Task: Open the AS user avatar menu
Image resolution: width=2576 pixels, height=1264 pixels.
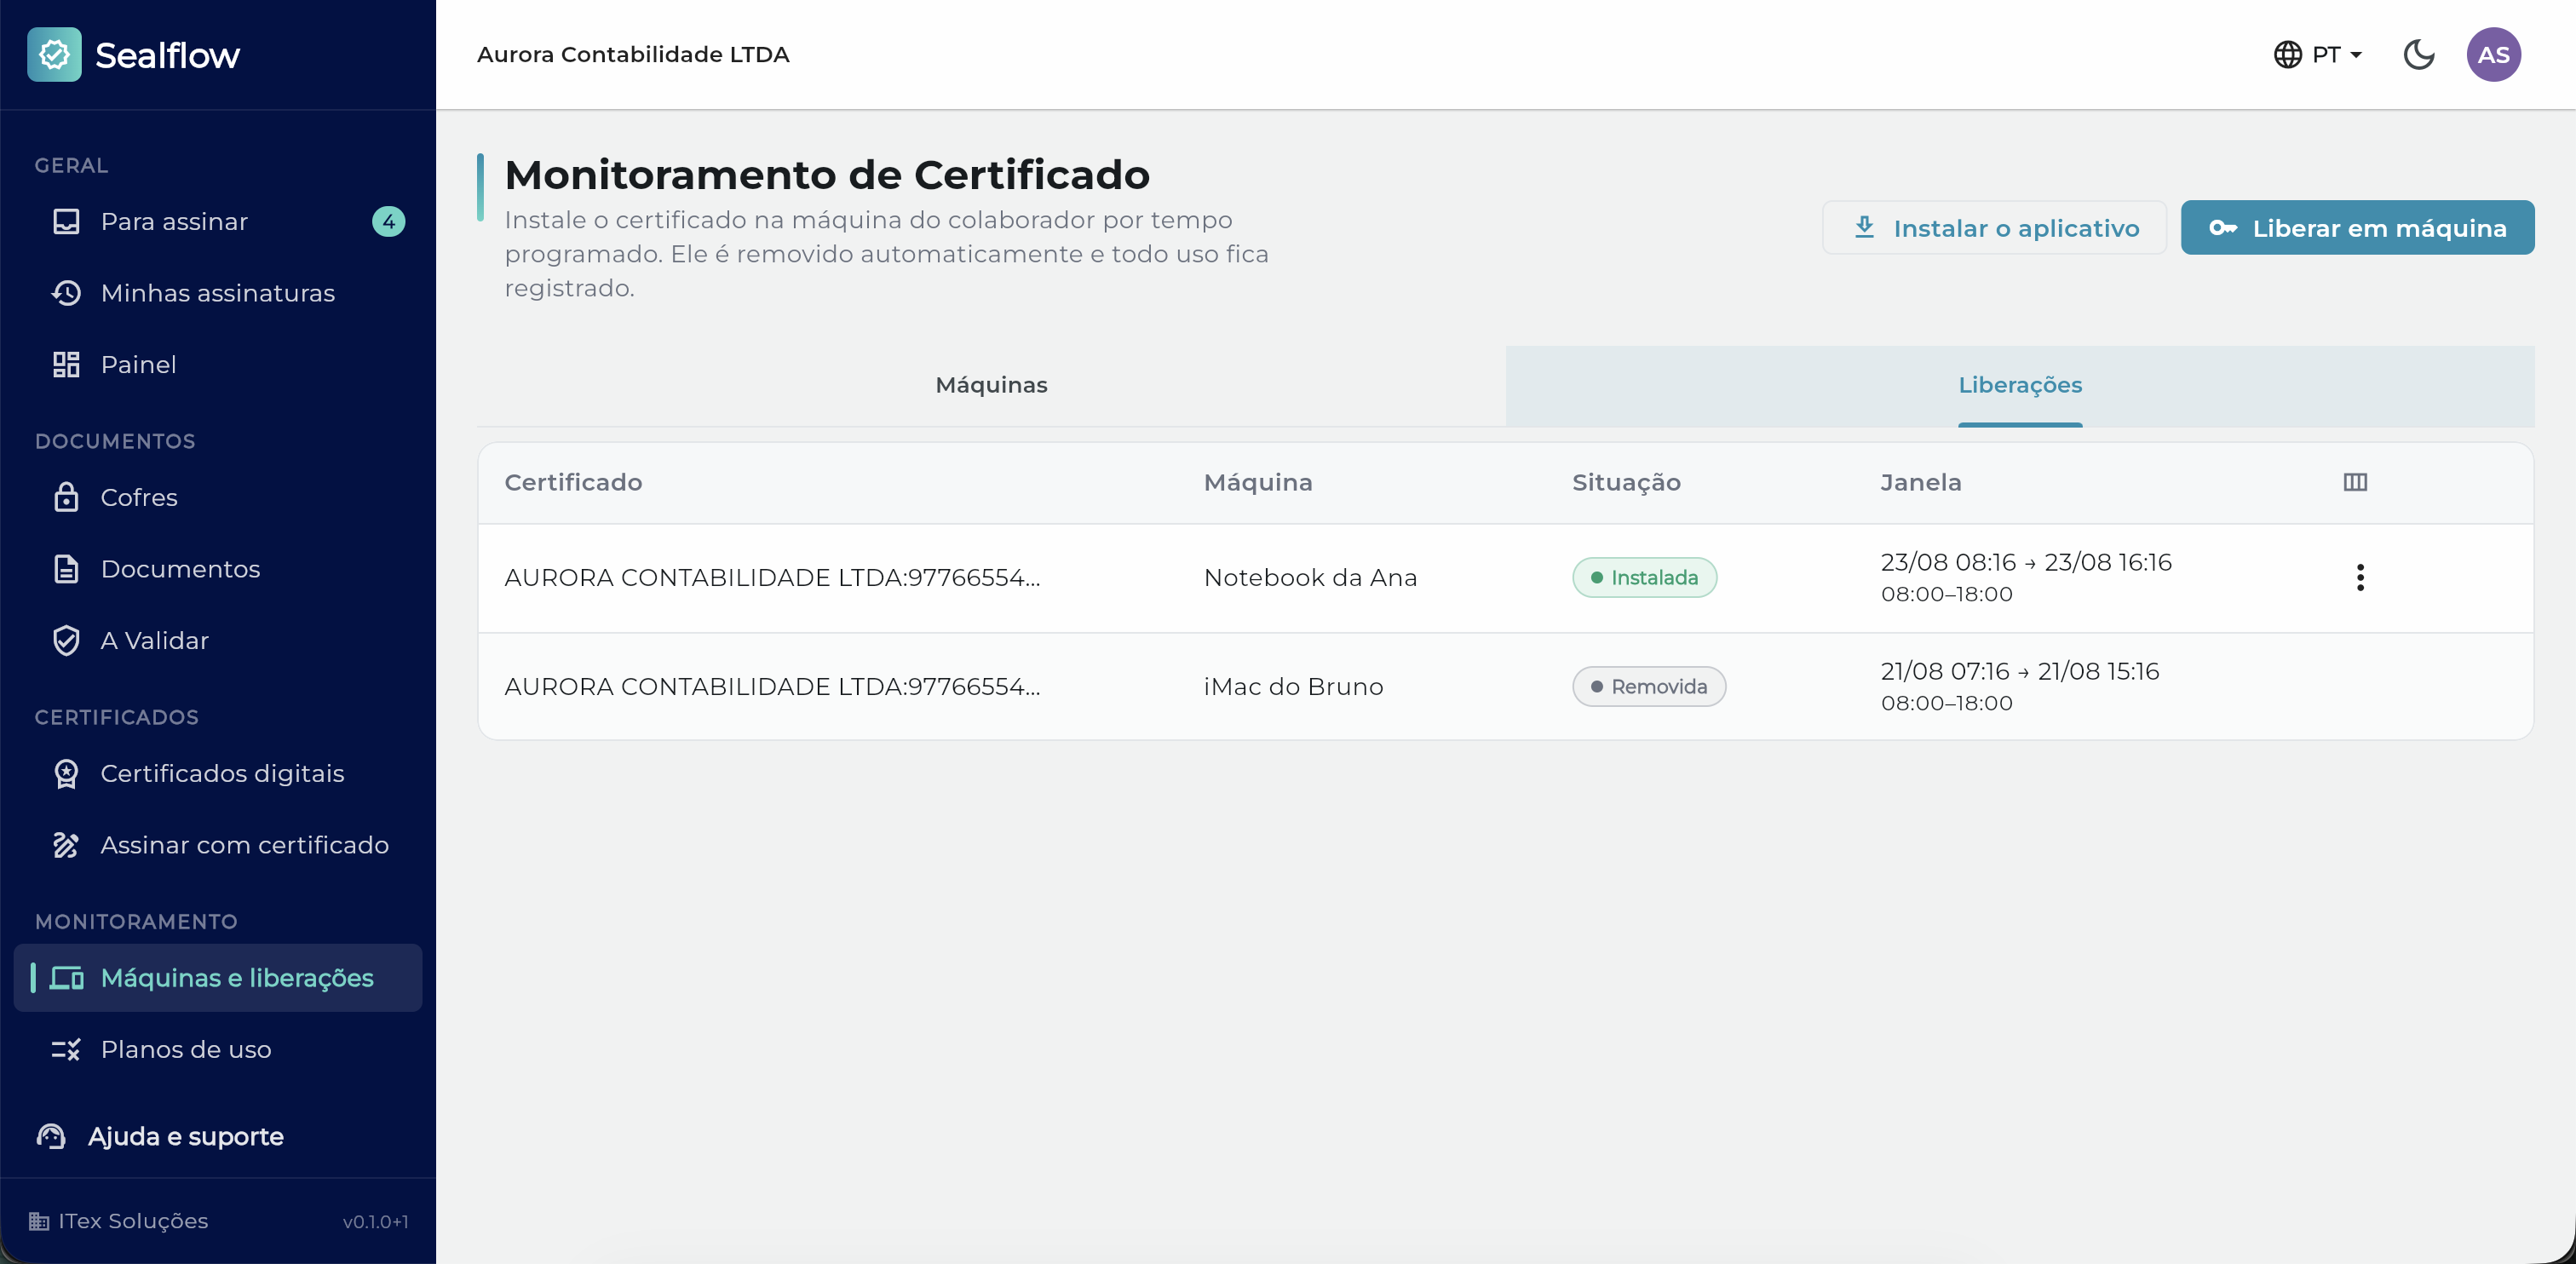Action: (2493, 54)
